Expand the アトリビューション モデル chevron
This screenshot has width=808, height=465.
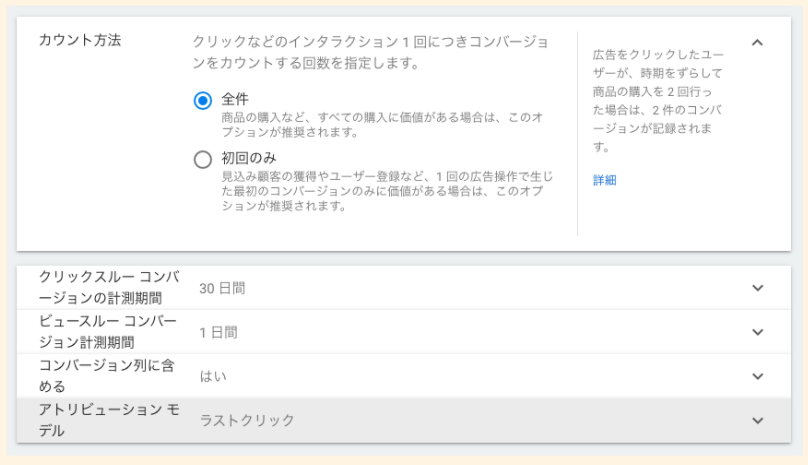click(x=757, y=420)
